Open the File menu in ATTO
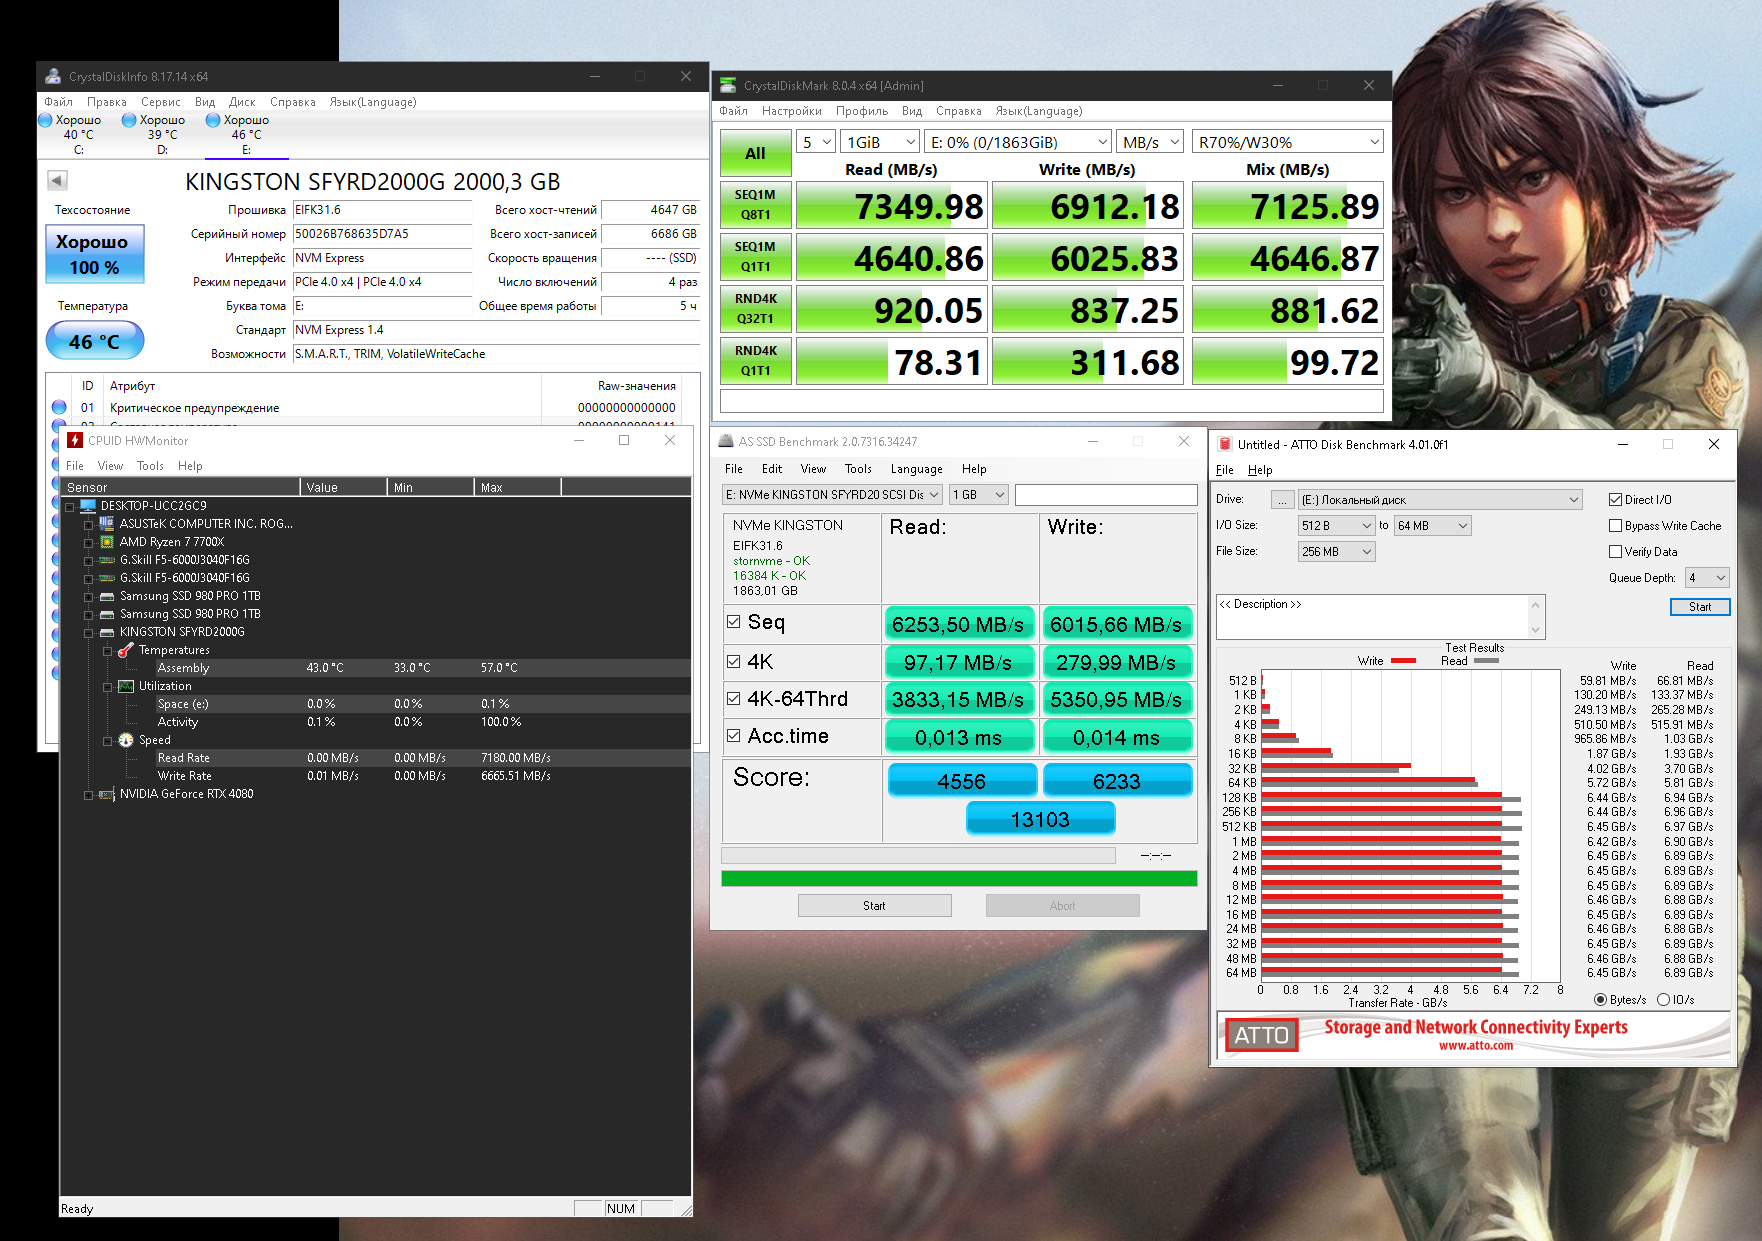Image resolution: width=1762 pixels, height=1241 pixels. coord(1225,469)
